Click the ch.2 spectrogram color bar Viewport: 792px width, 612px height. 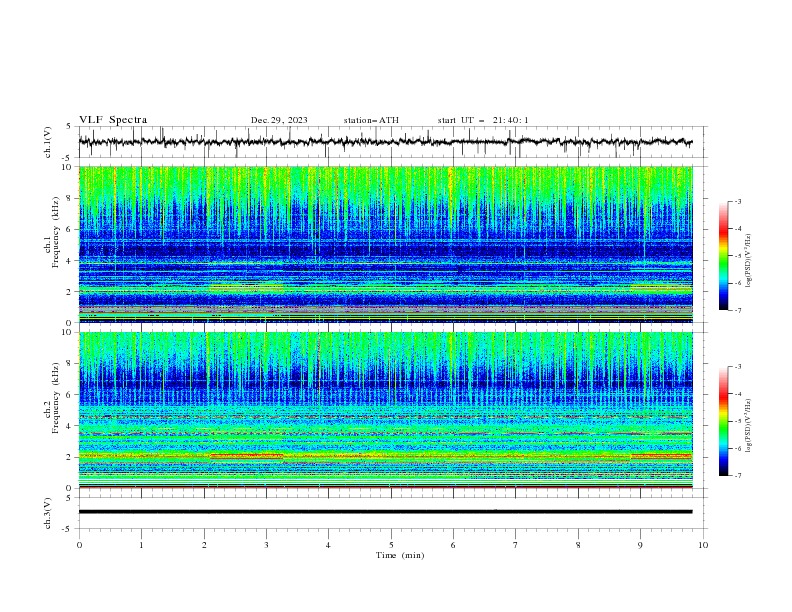point(723,421)
